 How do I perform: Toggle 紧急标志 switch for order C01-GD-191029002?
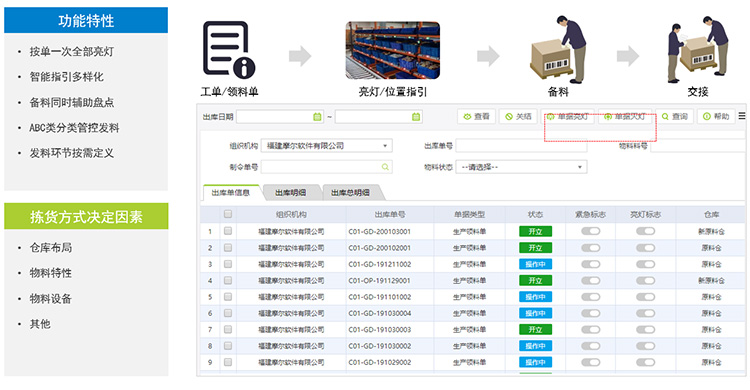590,362
